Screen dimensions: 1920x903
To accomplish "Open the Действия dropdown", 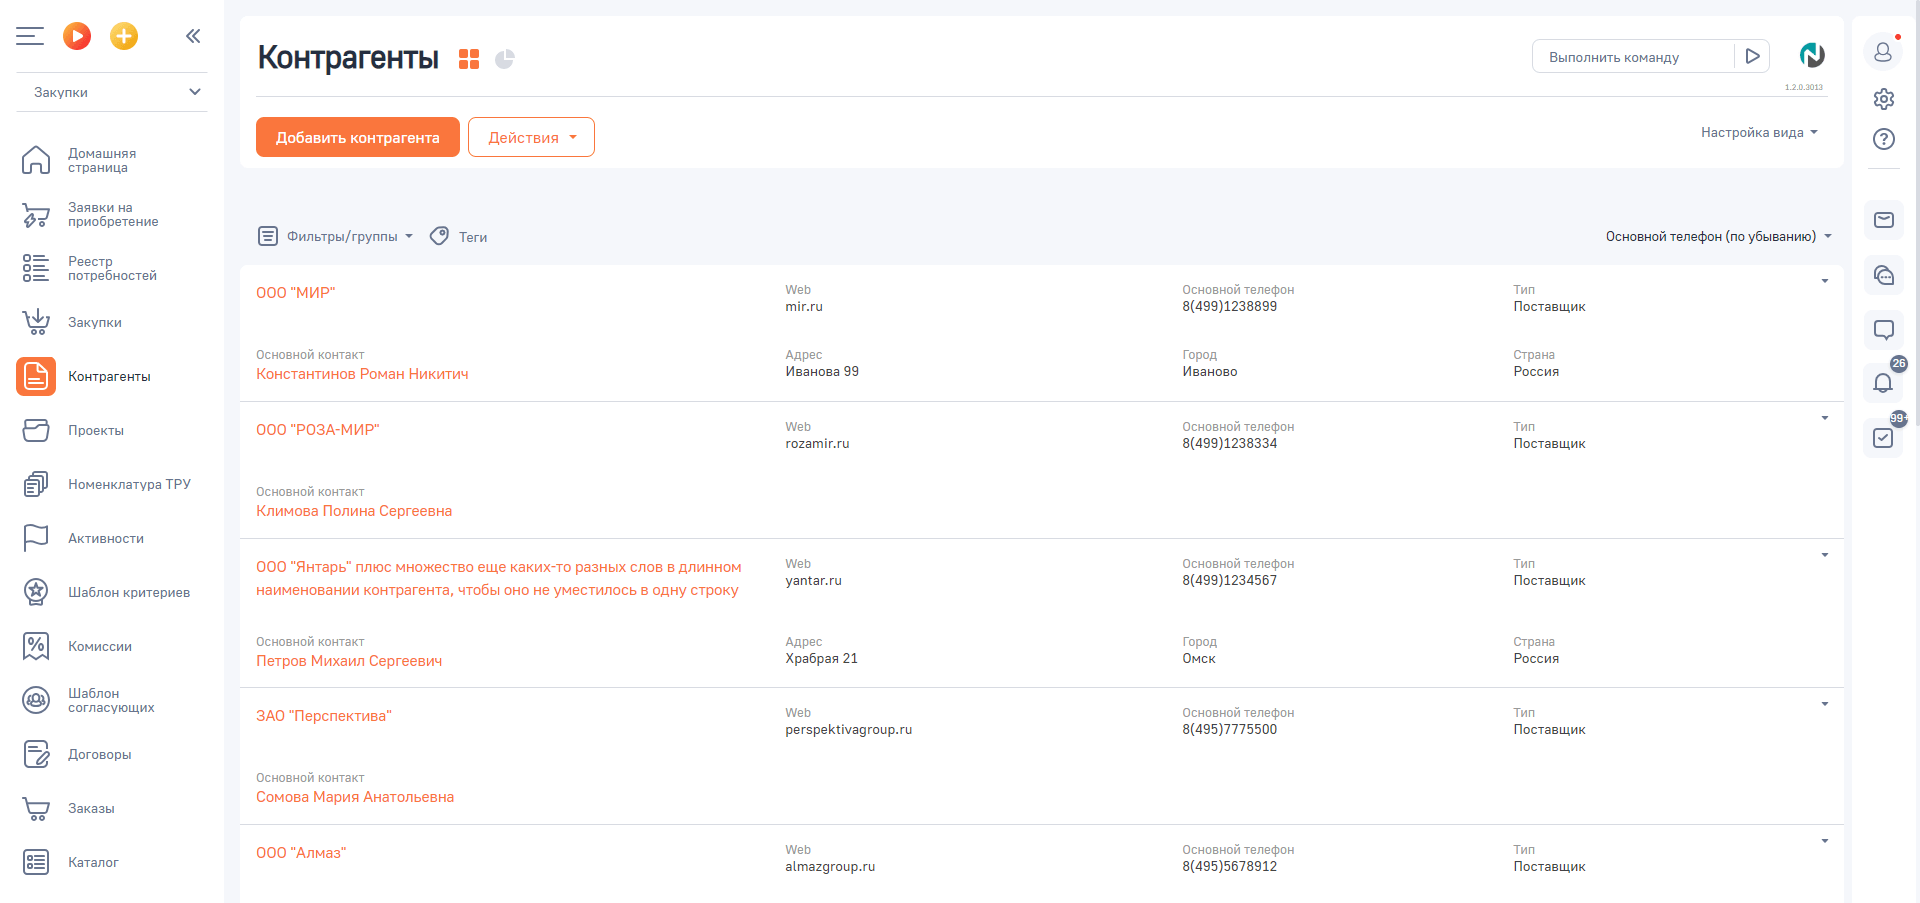I will [x=531, y=137].
